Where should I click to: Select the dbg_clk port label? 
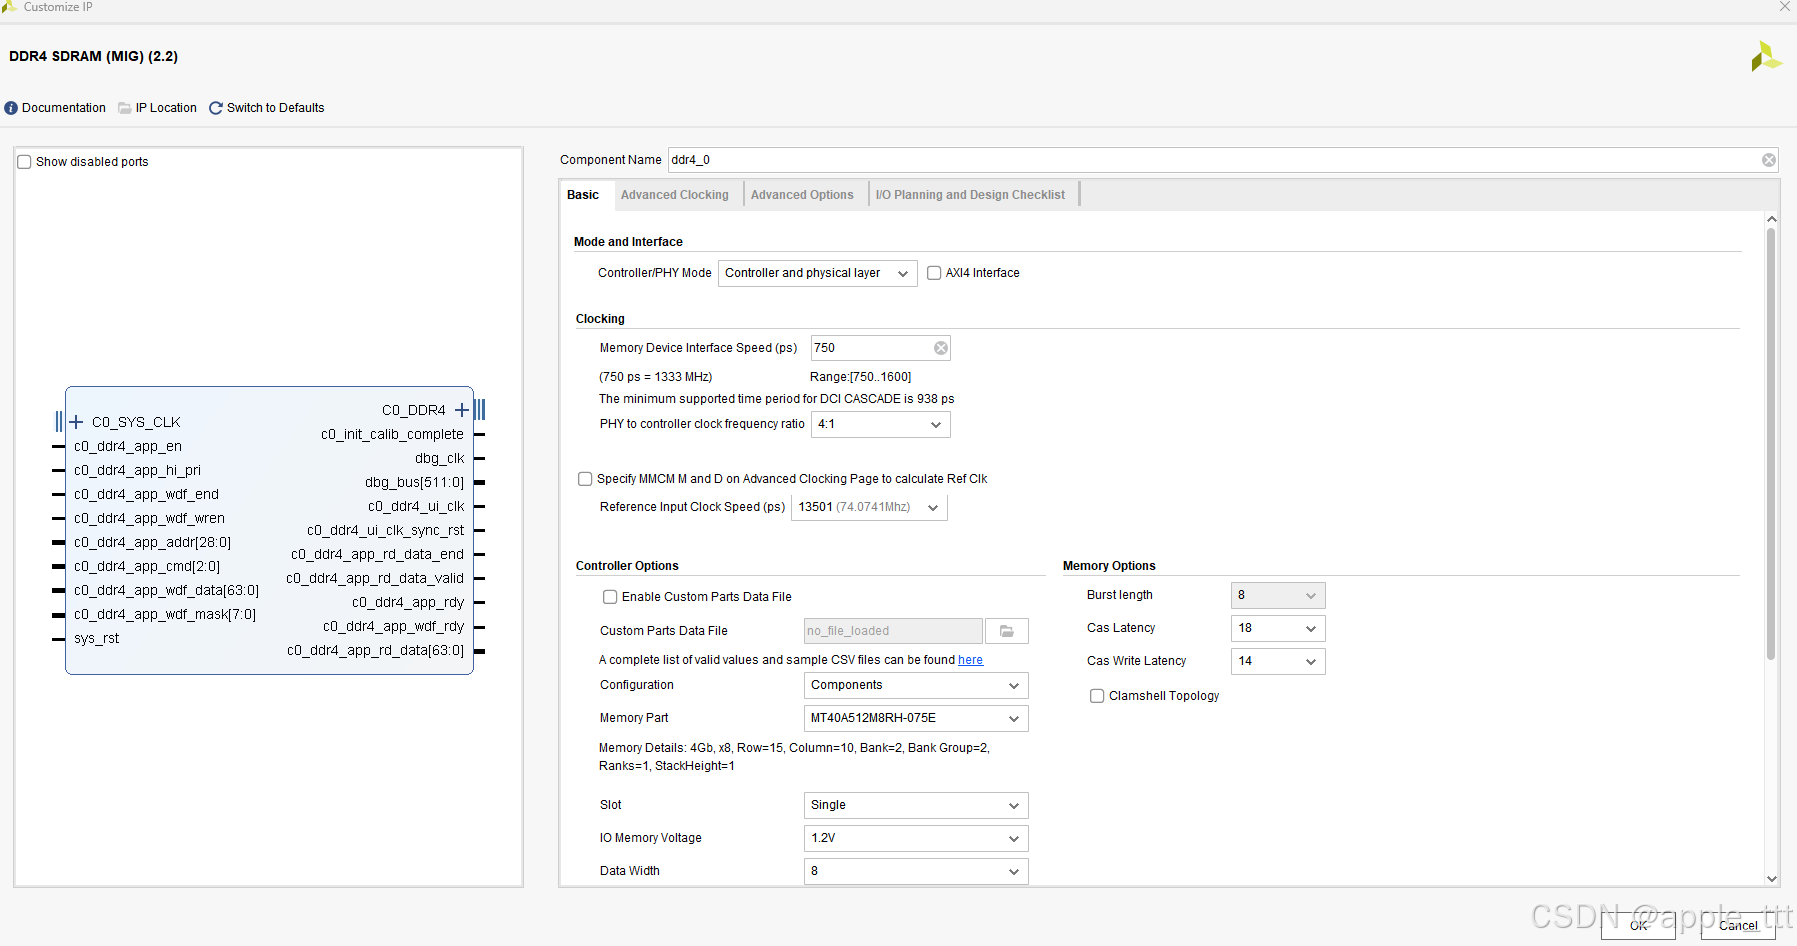pos(440,458)
